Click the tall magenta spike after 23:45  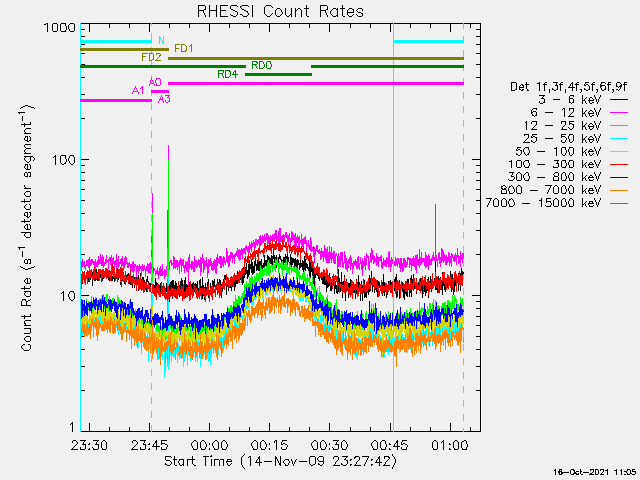pyautogui.click(x=168, y=204)
